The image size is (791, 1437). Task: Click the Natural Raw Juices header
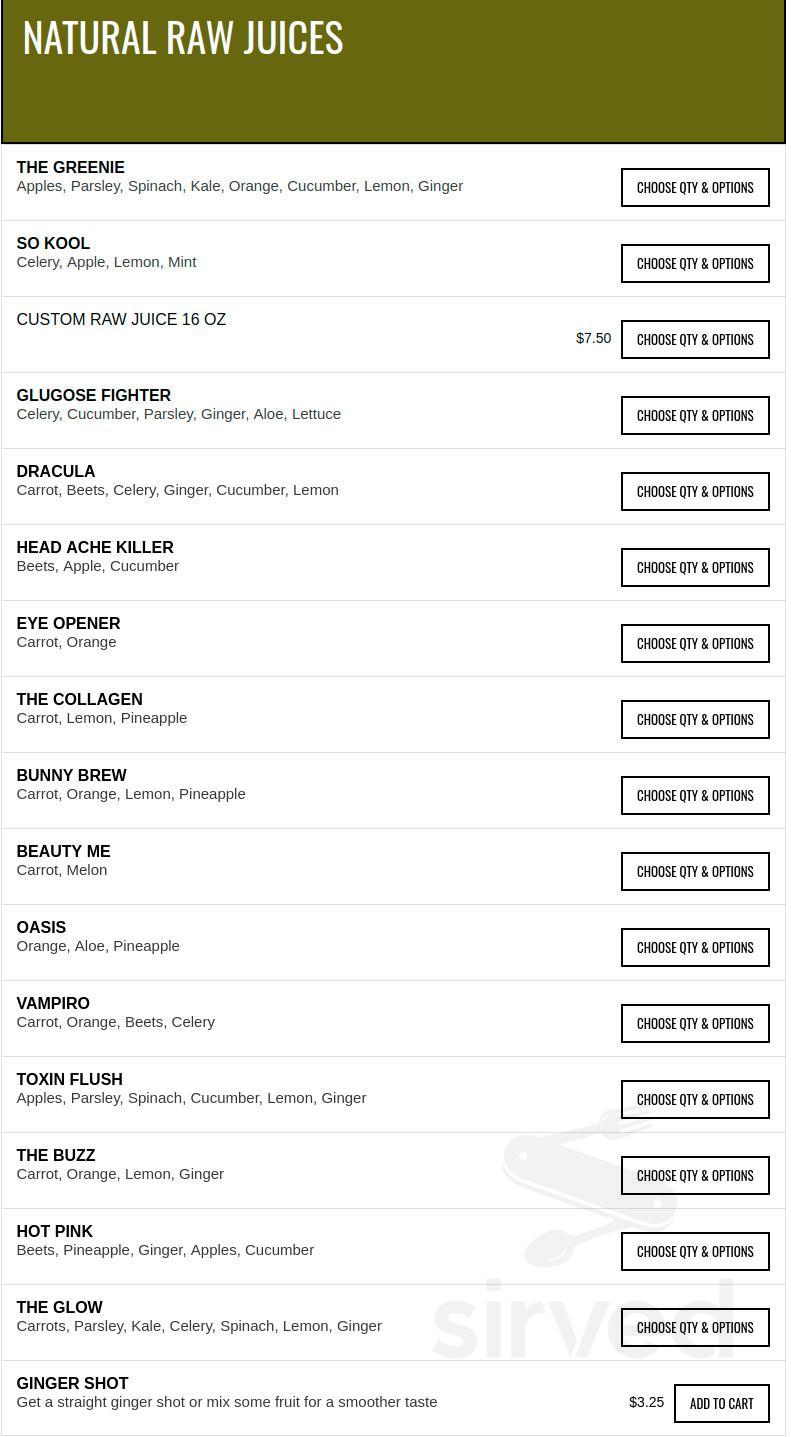click(x=183, y=38)
